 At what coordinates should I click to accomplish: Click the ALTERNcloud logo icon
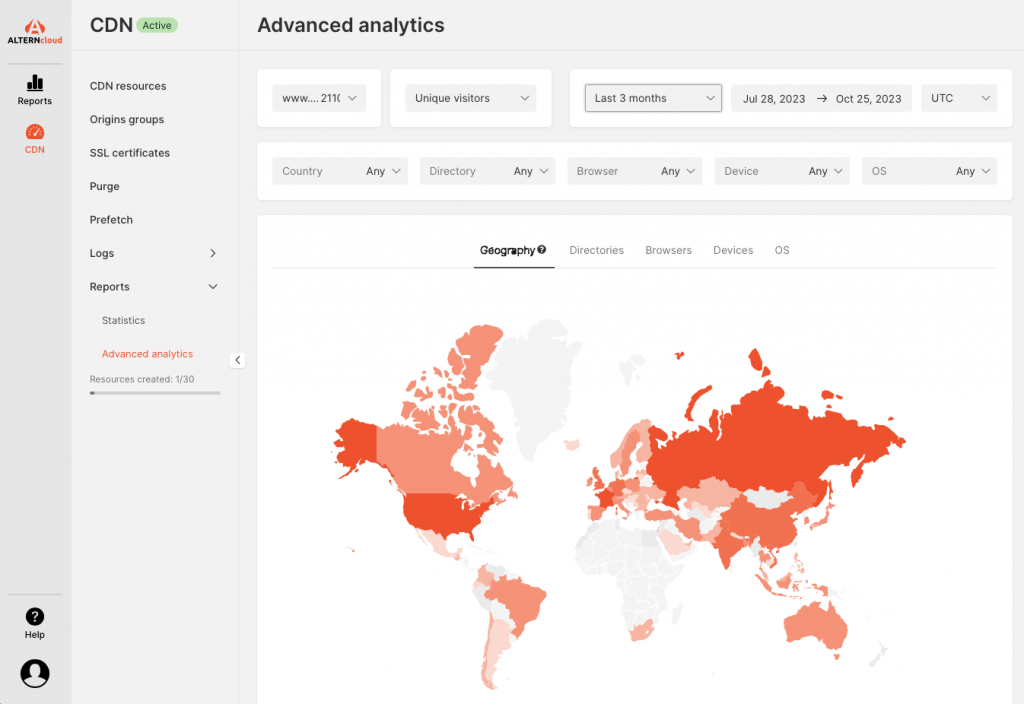[x=35, y=27]
